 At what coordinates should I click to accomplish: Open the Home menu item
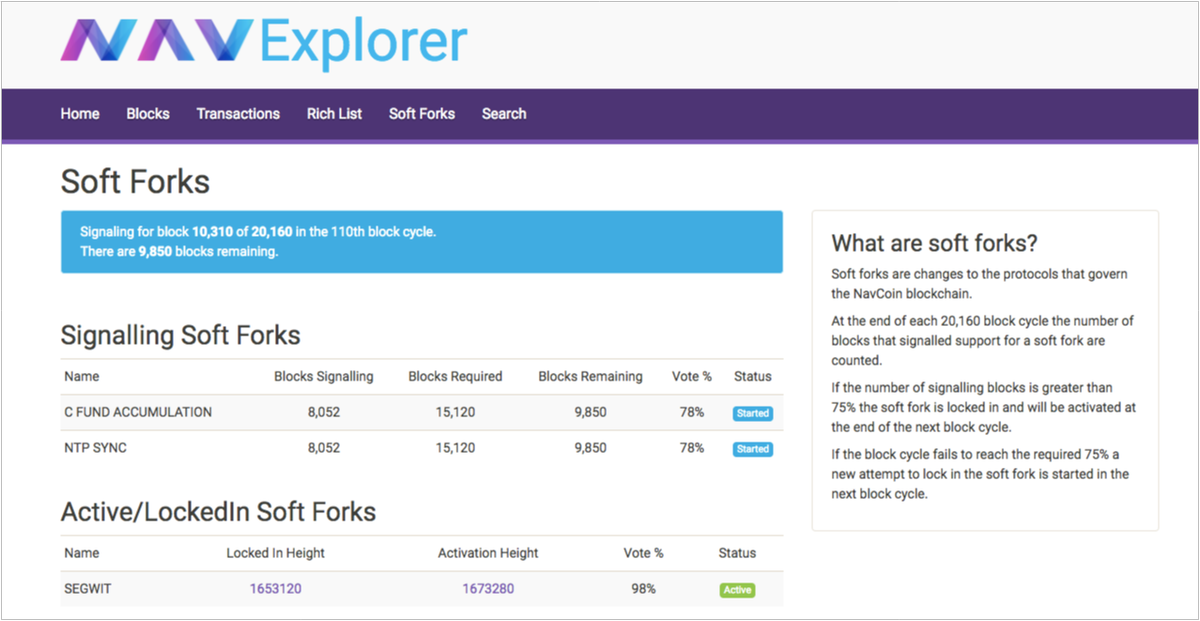click(x=80, y=114)
